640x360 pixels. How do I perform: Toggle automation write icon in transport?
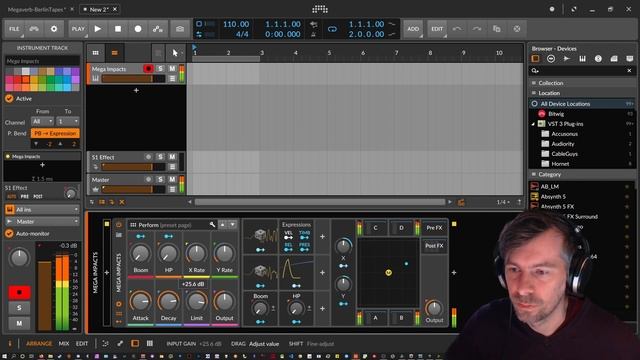click(x=158, y=29)
